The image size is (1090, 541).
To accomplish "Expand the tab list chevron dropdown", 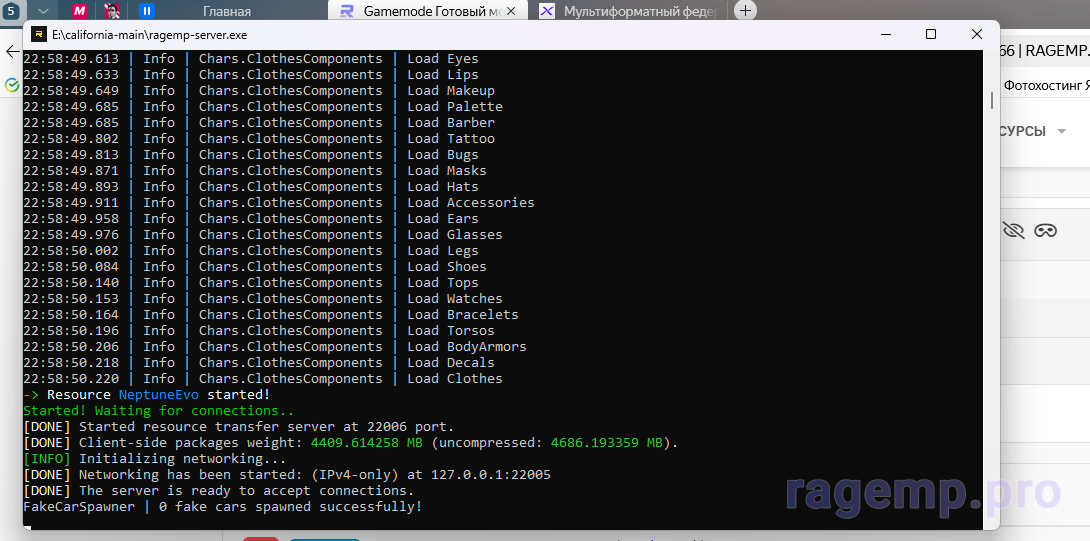I will (x=44, y=11).
